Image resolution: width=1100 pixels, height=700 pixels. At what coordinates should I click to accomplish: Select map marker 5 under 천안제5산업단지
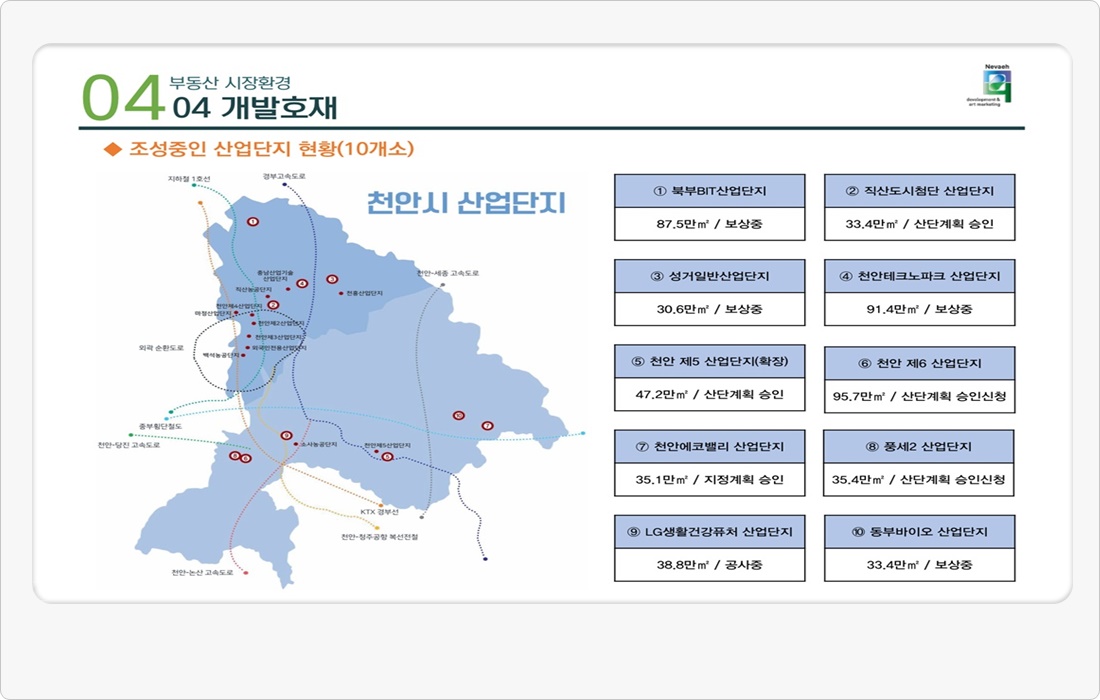tap(387, 457)
